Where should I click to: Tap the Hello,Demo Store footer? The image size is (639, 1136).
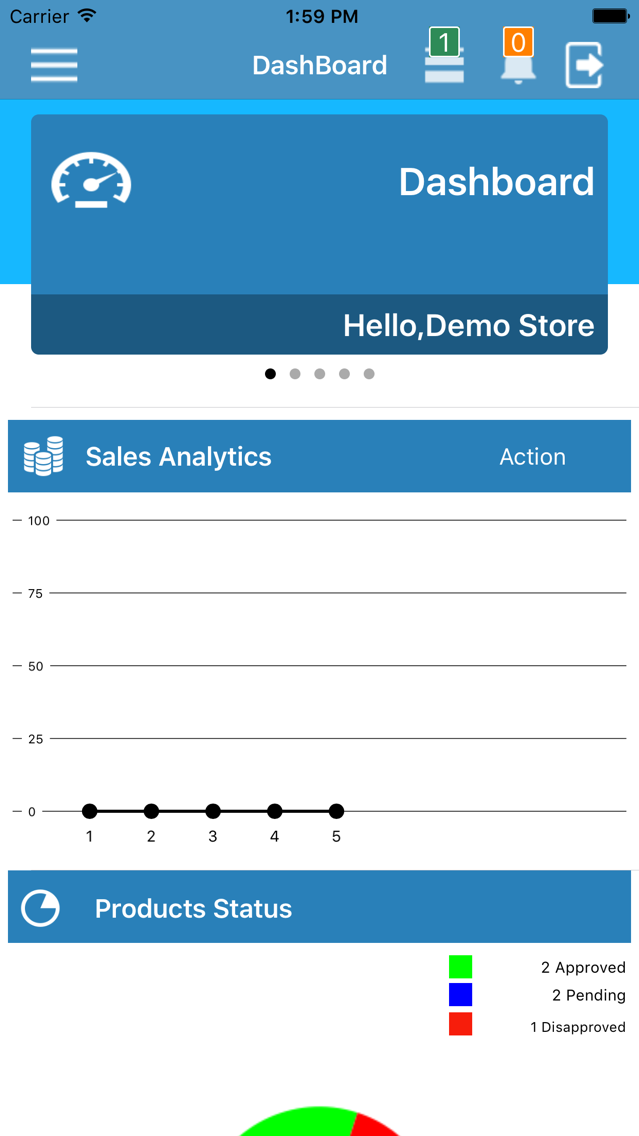(320, 325)
